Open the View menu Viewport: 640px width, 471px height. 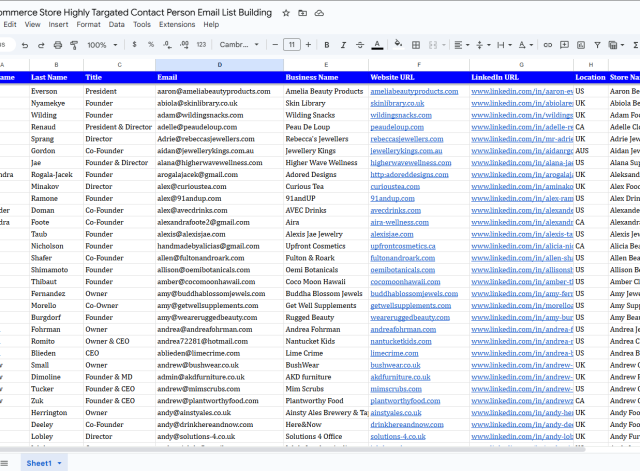[x=33, y=24]
